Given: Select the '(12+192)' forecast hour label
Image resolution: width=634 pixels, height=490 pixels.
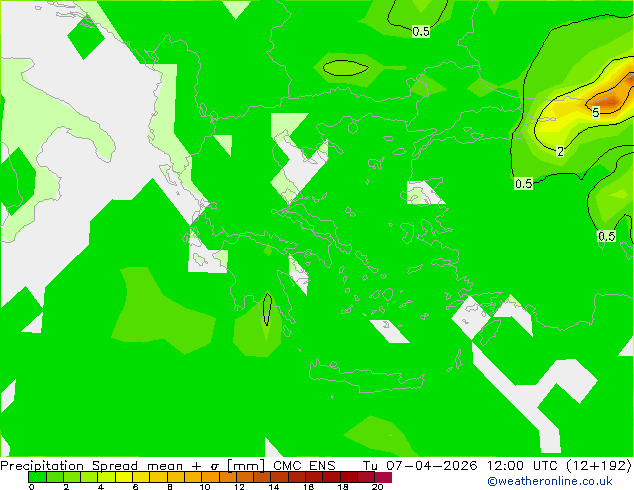Looking at the screenshot, I should tap(599, 465).
